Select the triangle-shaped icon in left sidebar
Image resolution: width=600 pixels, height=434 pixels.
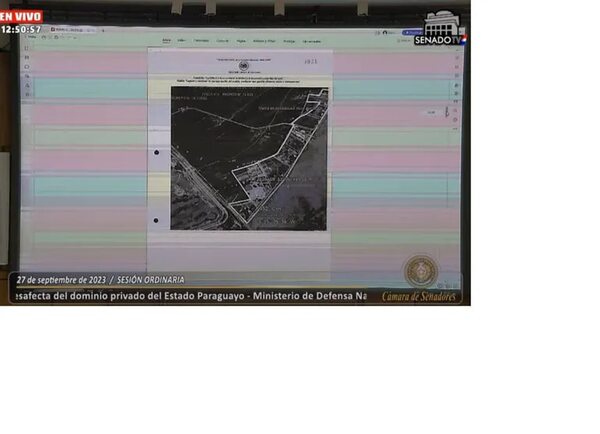(27, 85)
